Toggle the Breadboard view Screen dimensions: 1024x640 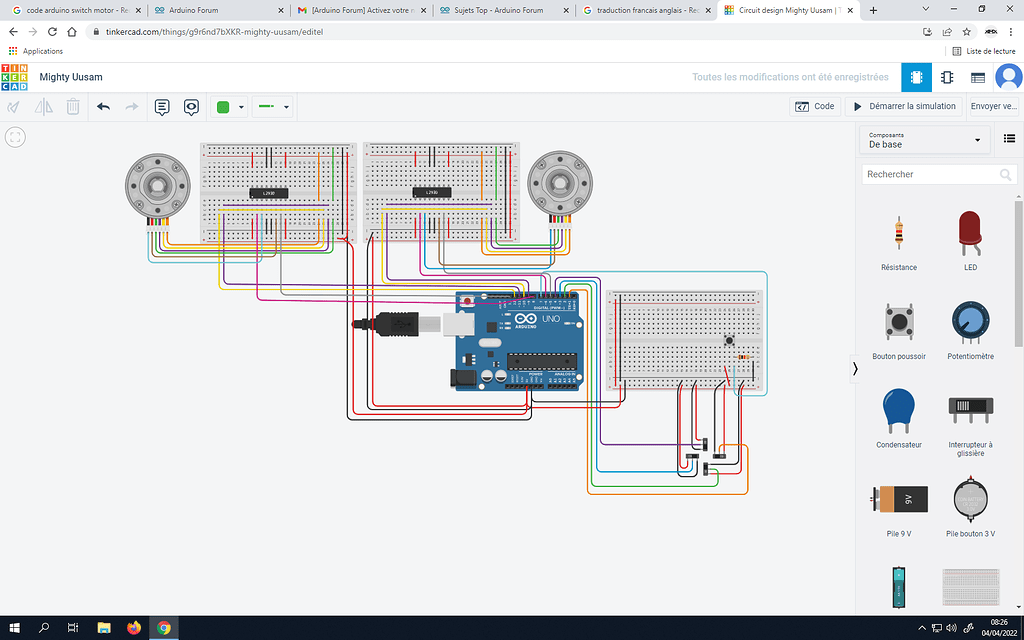[916, 77]
